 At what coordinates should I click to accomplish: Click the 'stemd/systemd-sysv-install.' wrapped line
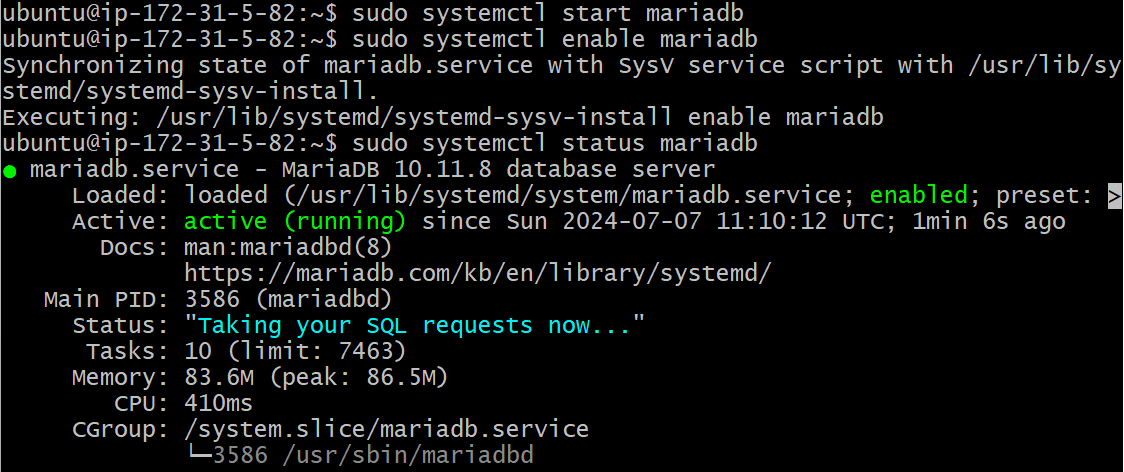pyautogui.click(x=190, y=91)
